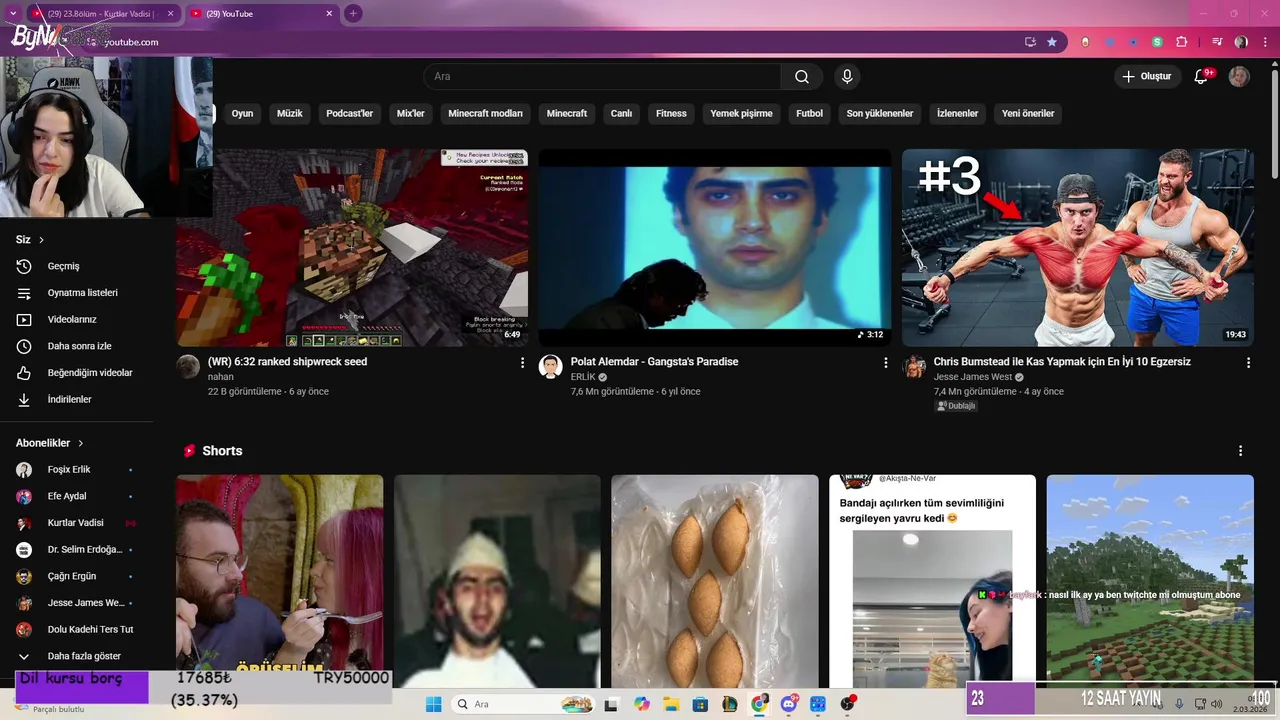Open the ranked shipwreck seed video thumbnail
Viewport: 1280px width, 720px height.
coord(352,248)
